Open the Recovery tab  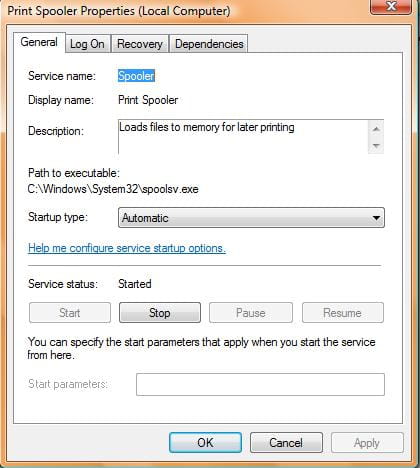[x=140, y=44]
